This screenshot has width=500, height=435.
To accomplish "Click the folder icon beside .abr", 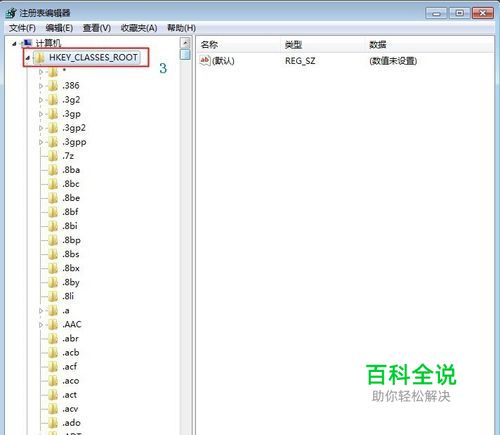I will point(53,338).
